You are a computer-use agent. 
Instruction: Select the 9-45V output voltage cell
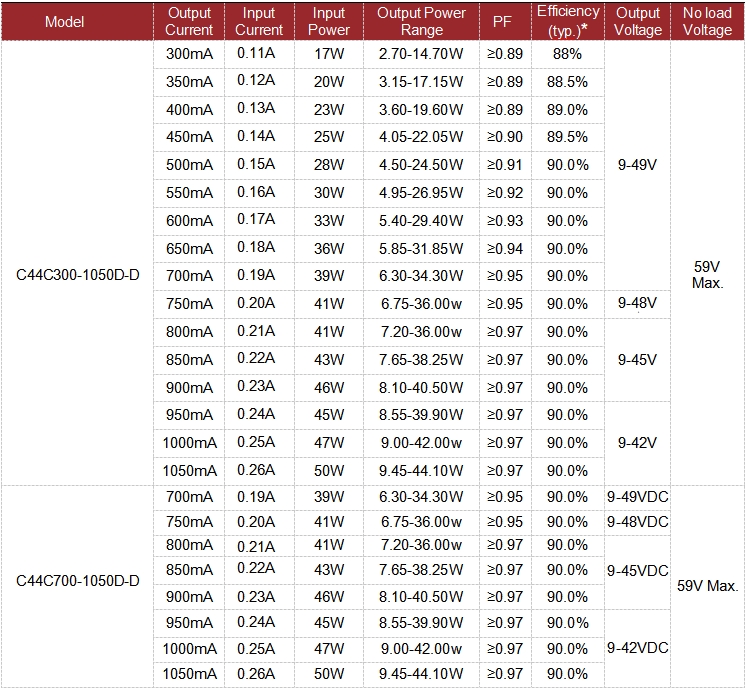click(637, 360)
